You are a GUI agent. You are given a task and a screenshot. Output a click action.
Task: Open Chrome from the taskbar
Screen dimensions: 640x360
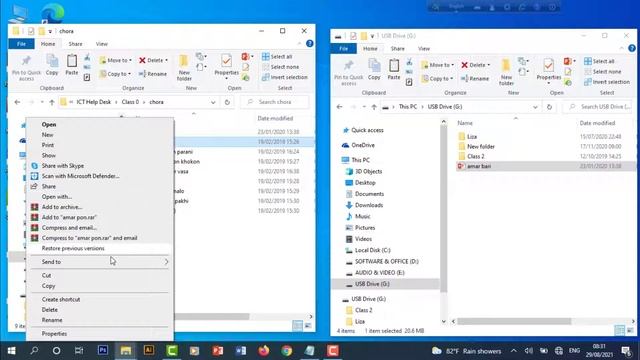coord(287,350)
